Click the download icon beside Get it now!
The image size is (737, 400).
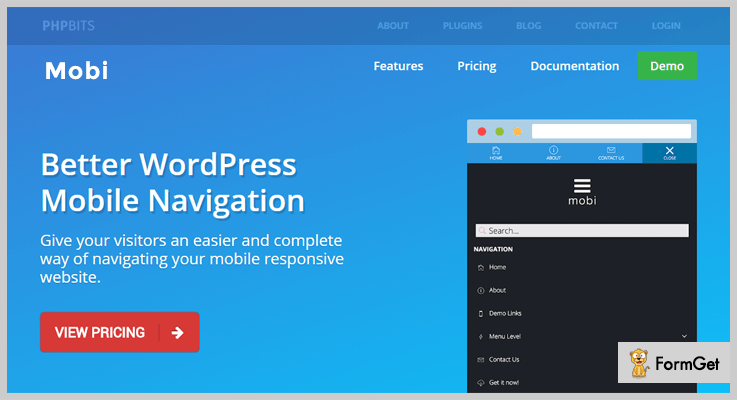click(x=480, y=383)
